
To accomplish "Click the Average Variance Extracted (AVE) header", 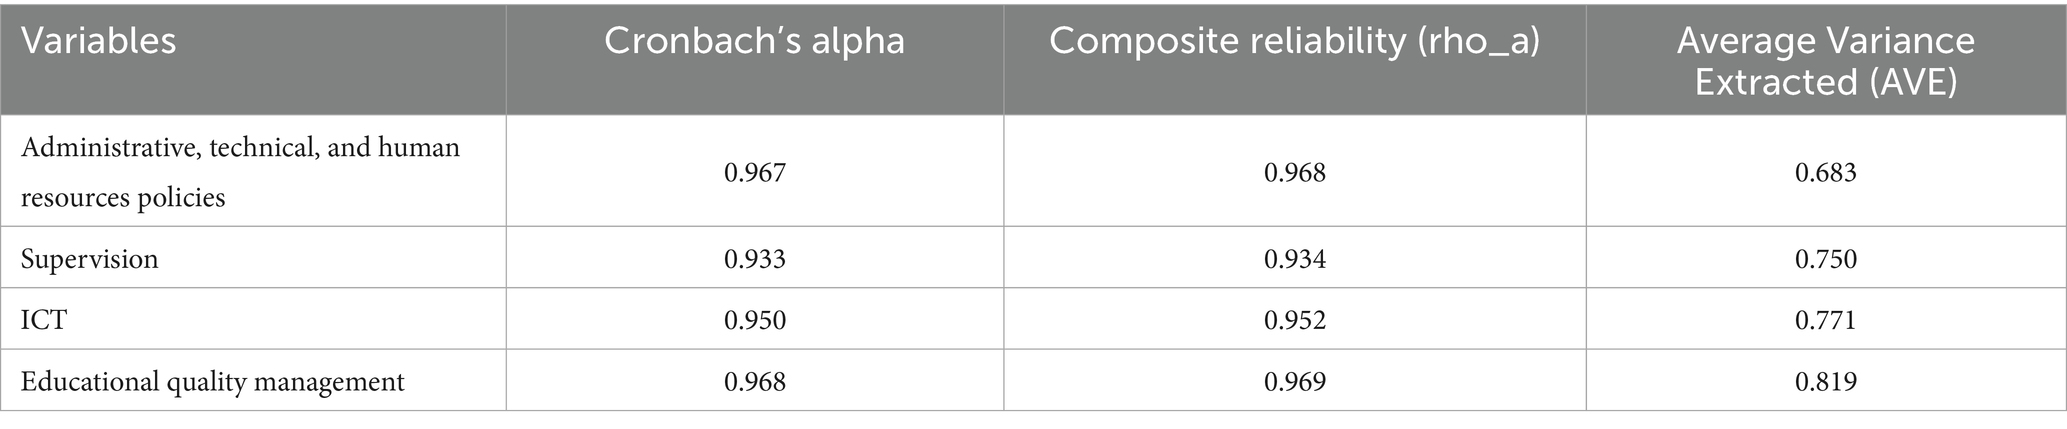I will (1825, 61).
